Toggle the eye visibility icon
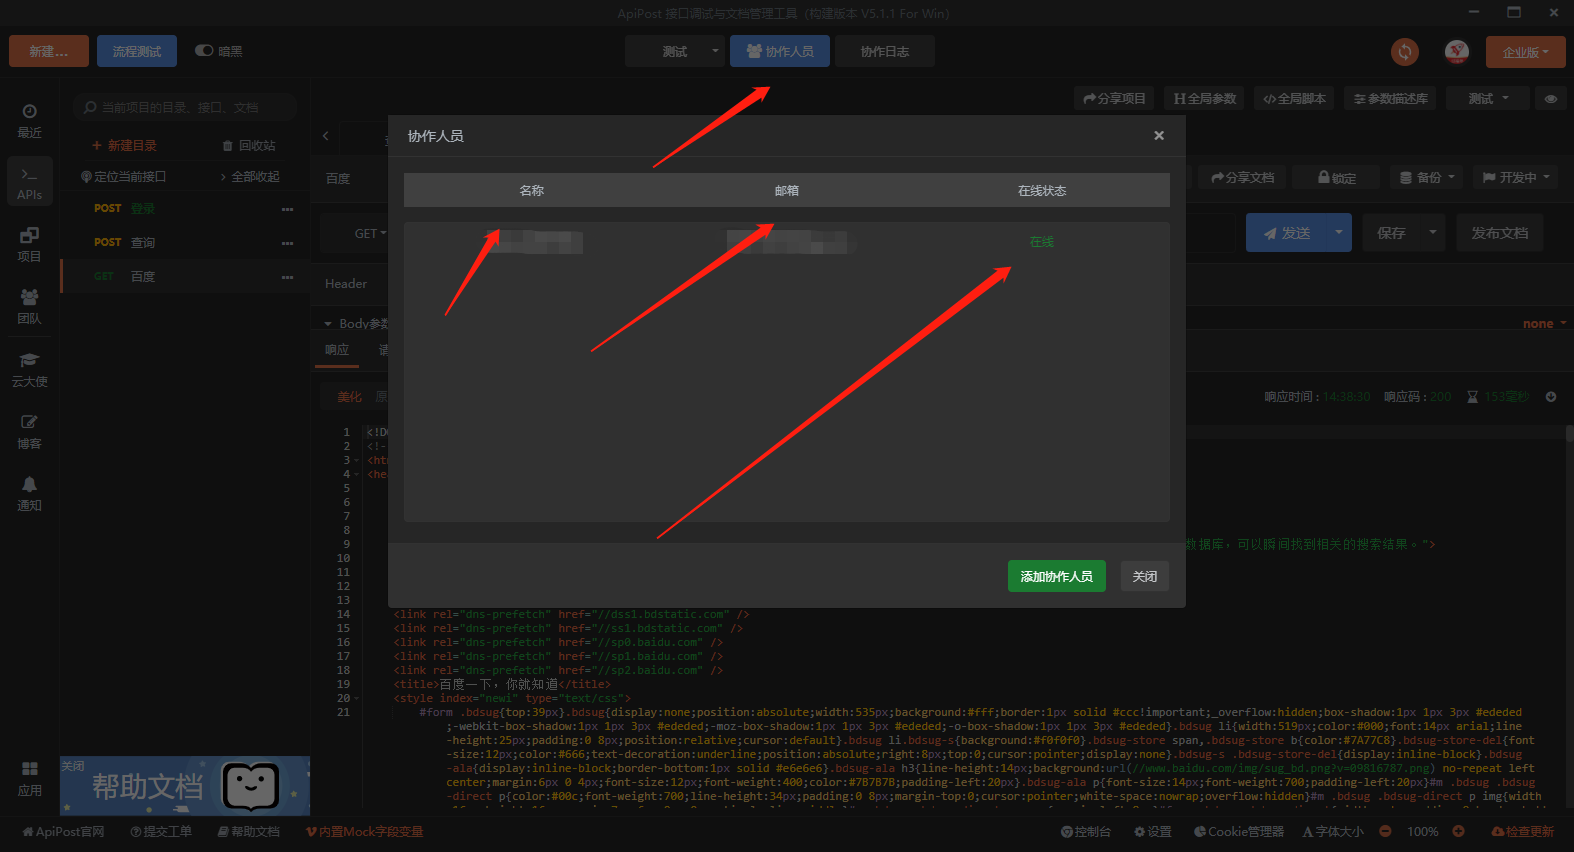 (x=1550, y=99)
